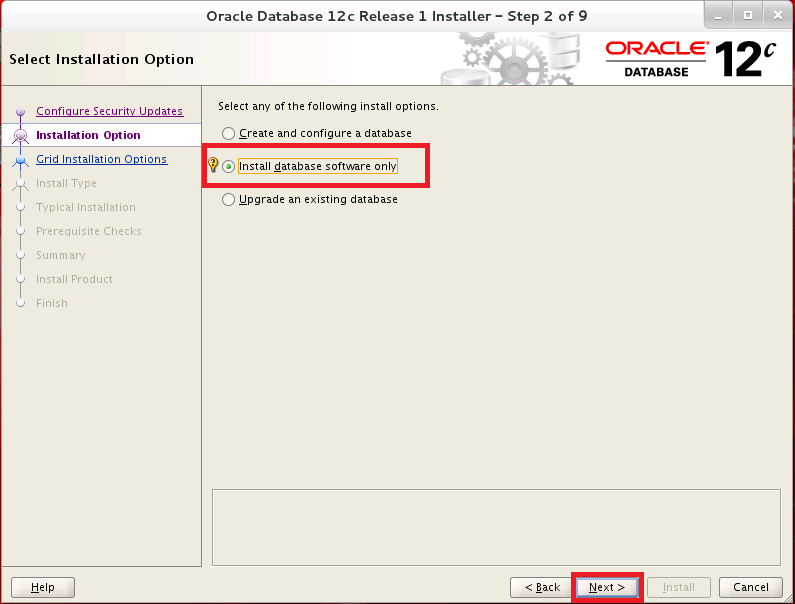Click the Install Type step label
Screen dimensions: 795x604
click(x=66, y=183)
